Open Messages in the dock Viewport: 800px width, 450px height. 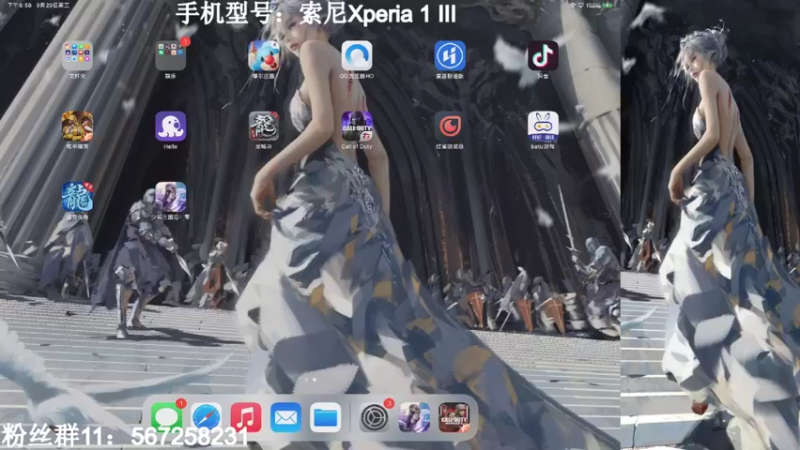coord(166,417)
